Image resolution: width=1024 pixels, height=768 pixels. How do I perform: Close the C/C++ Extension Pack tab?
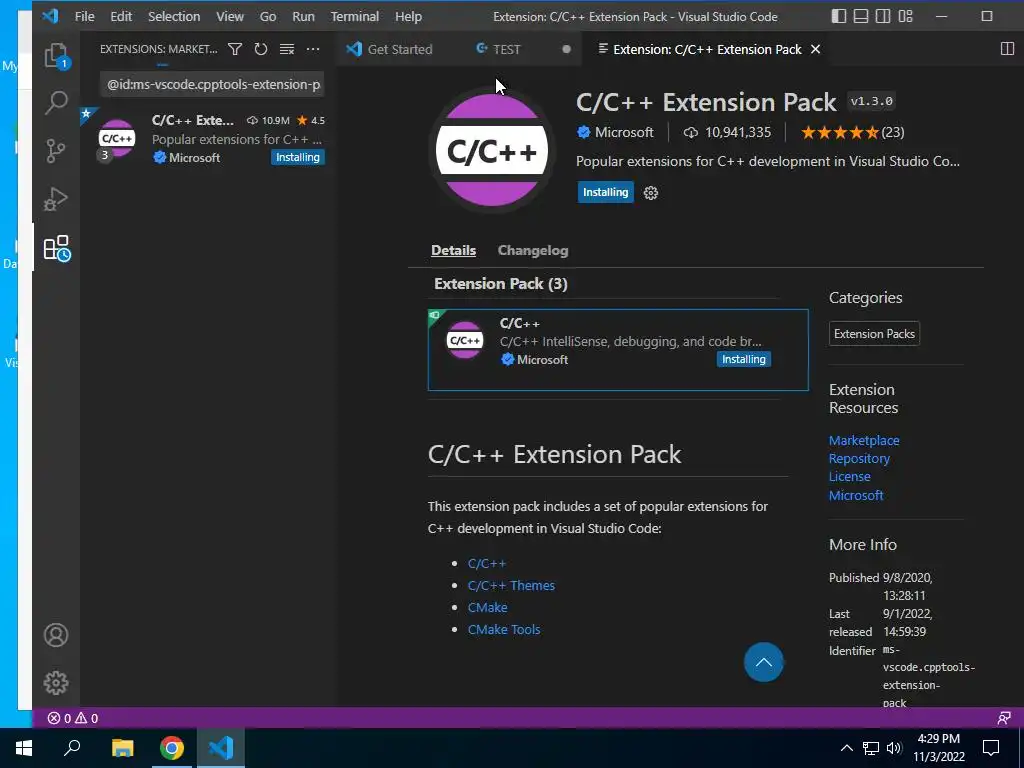click(815, 49)
